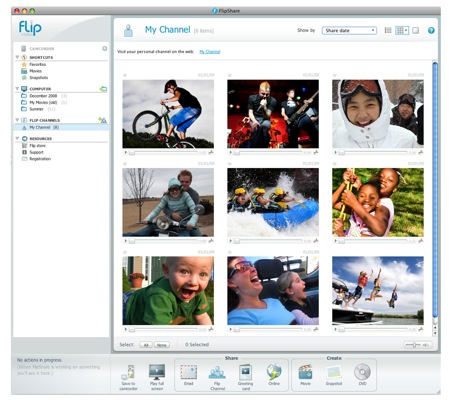Toggle favorite star on women in car video
The height and width of the screenshot is (400, 450).
click(x=230, y=252)
